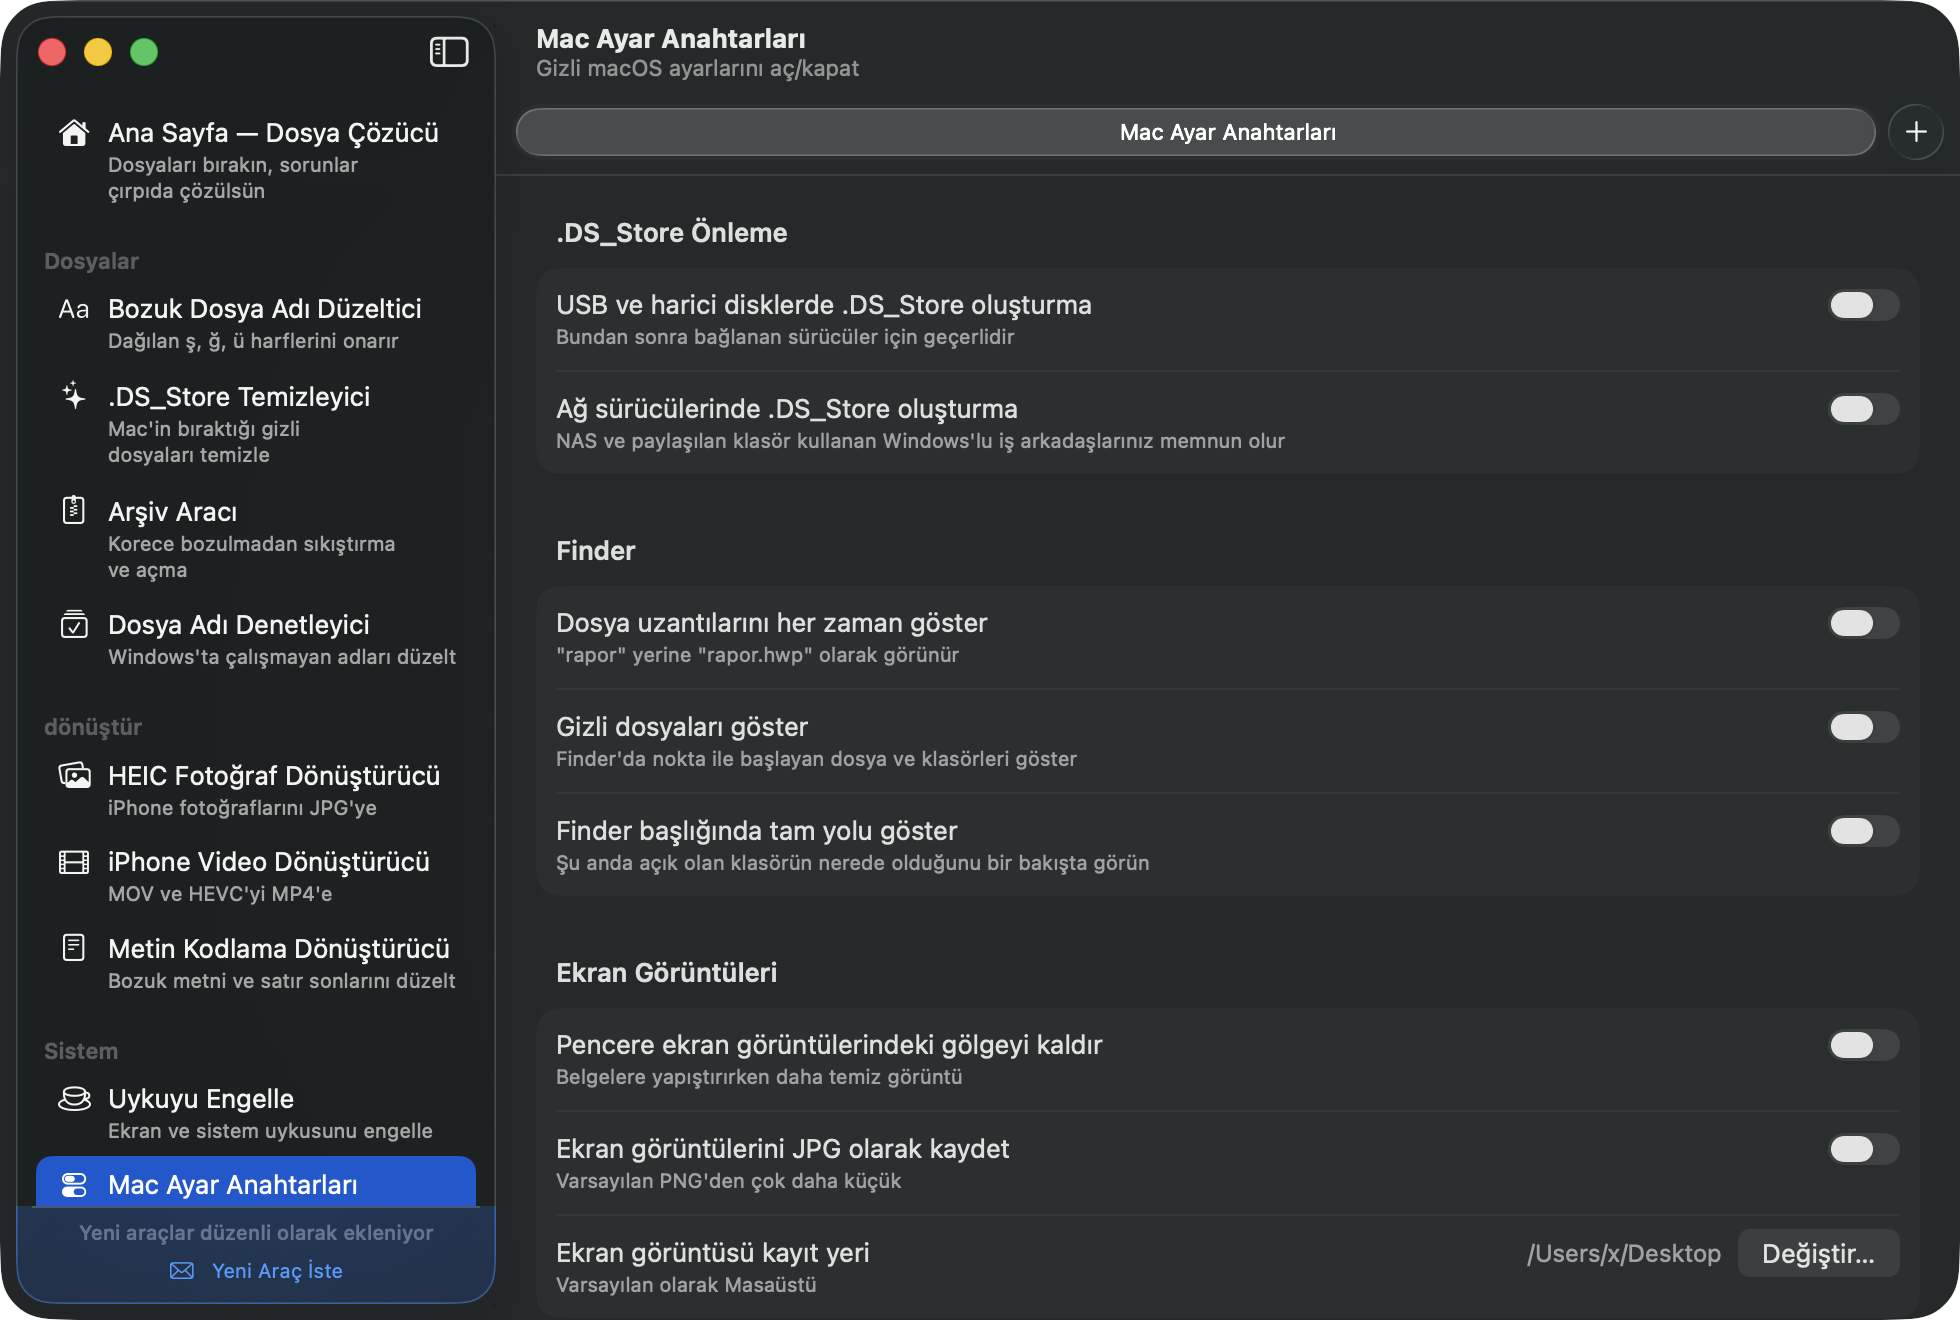Click the /Users/x/Desktop path label
Viewport: 1960px width, 1320px height.
(1624, 1253)
